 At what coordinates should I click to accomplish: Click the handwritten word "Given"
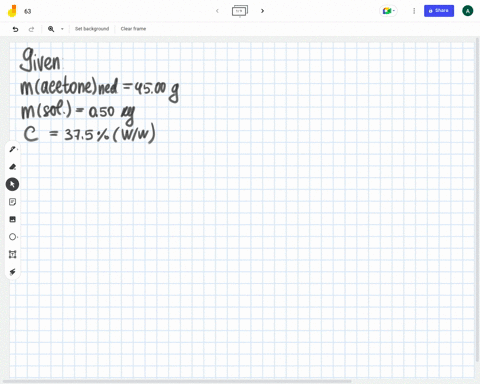click(x=40, y=60)
